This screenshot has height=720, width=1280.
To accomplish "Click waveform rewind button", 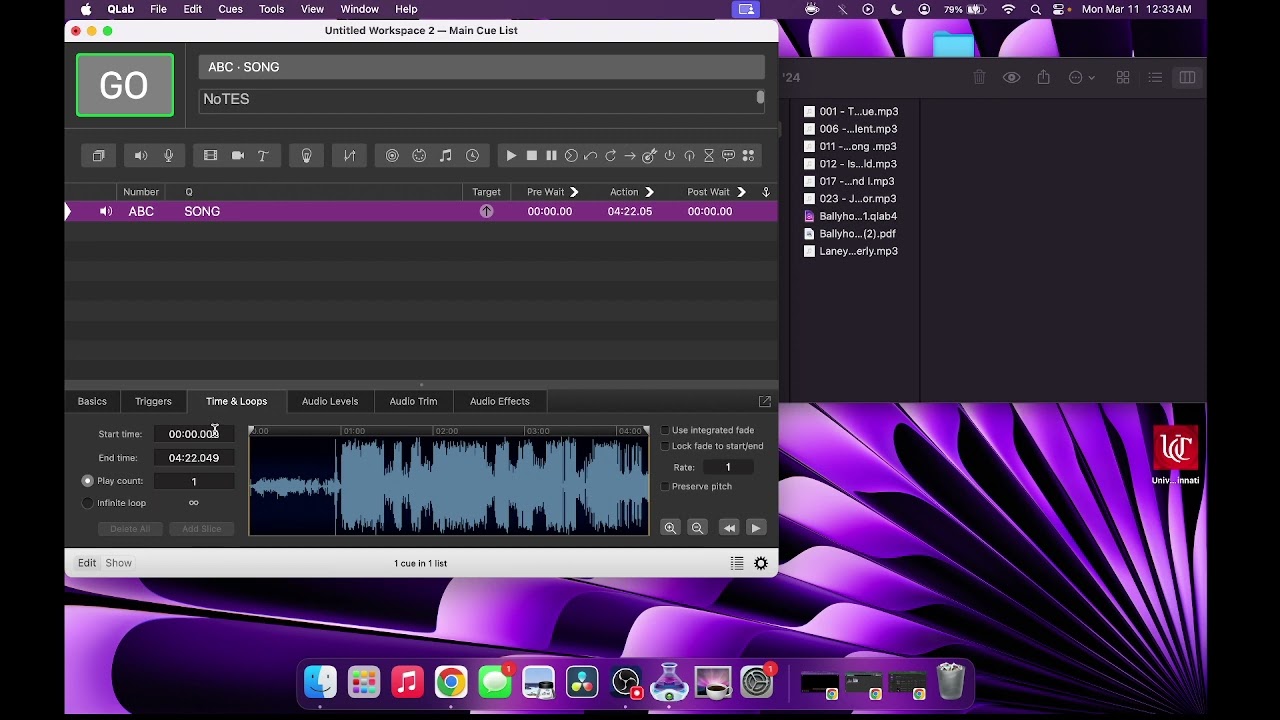I will click(x=729, y=528).
